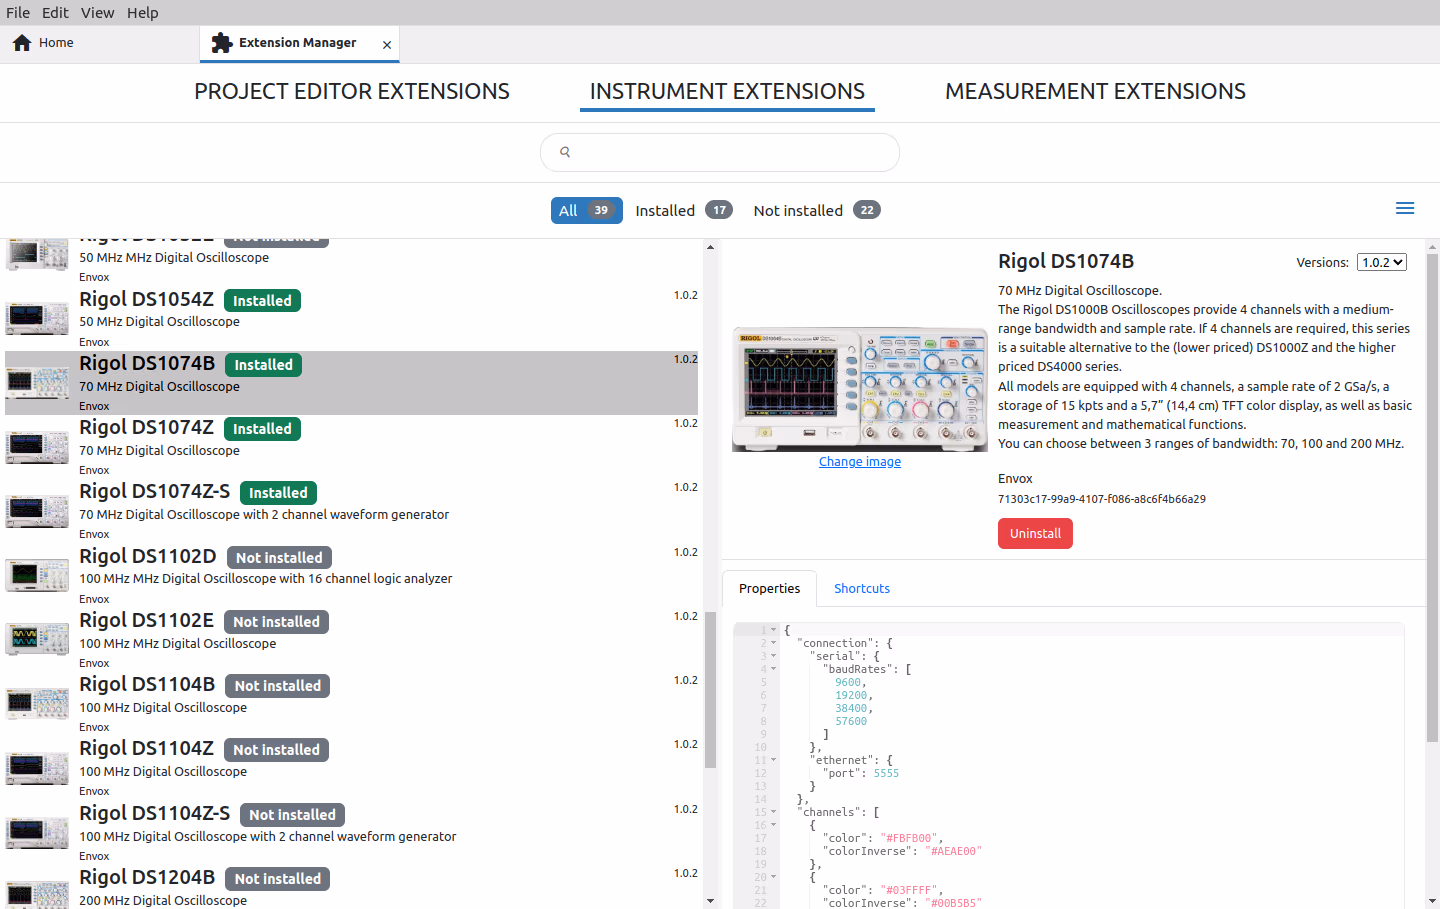Image resolution: width=1440 pixels, height=909 pixels.
Task: Open the View menu
Action: [97, 13]
